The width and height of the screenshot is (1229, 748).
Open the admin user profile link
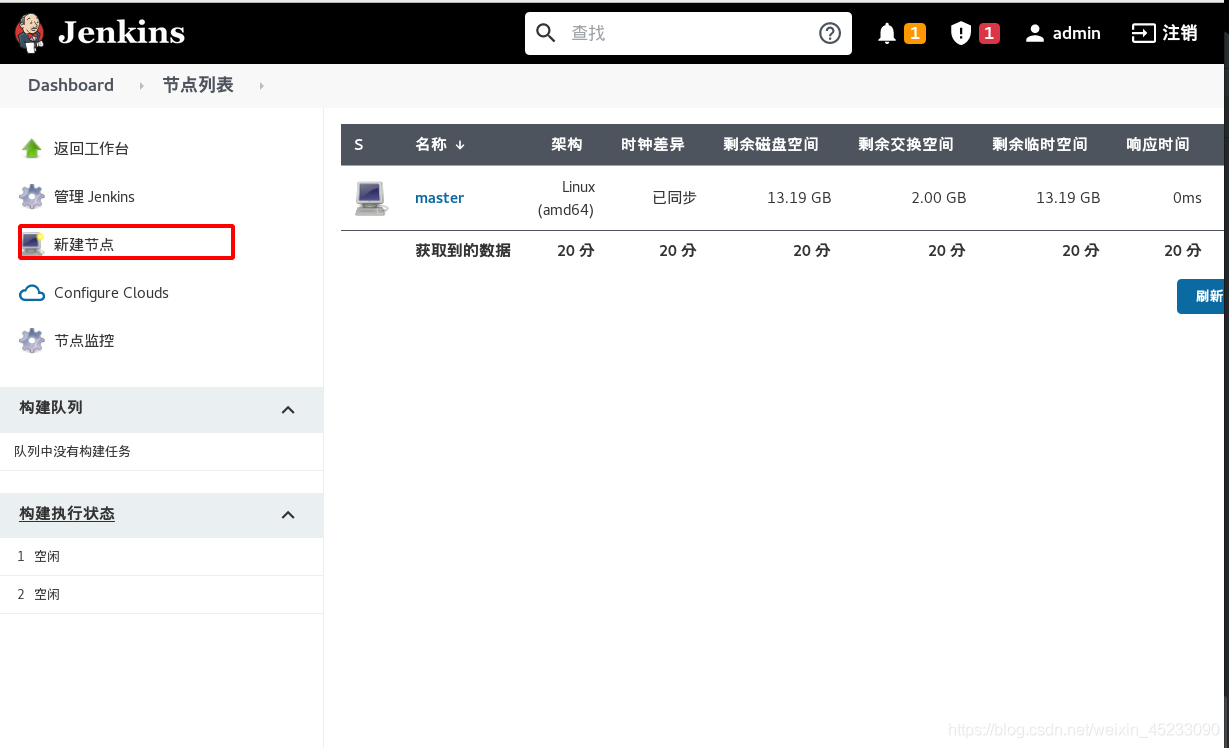coord(1077,33)
